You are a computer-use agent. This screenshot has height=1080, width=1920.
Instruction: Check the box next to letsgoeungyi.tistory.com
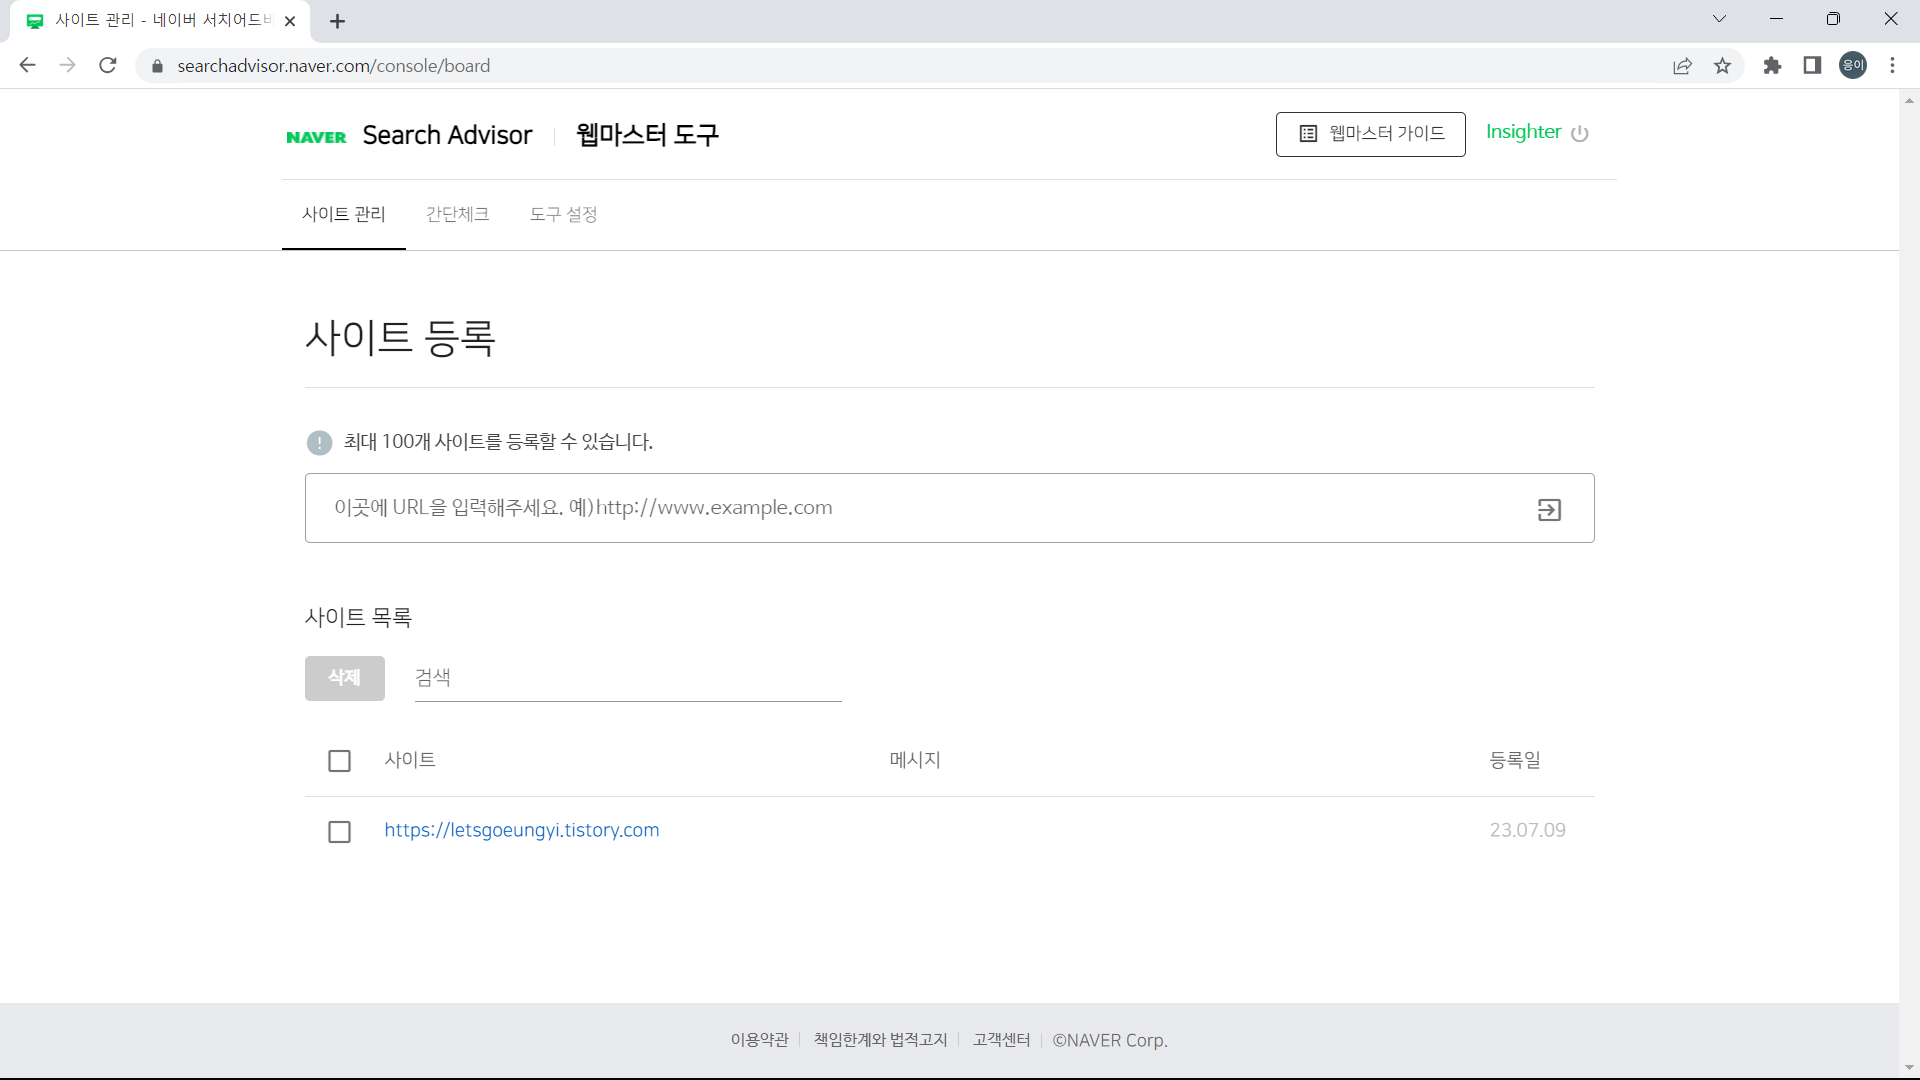pos(339,831)
